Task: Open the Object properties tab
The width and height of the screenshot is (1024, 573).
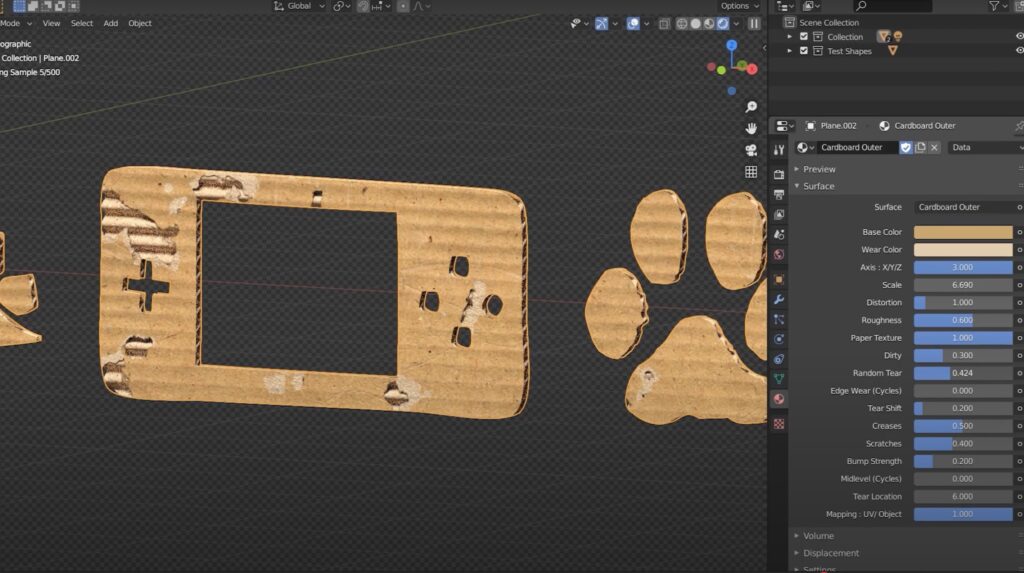Action: pyautogui.click(x=778, y=280)
